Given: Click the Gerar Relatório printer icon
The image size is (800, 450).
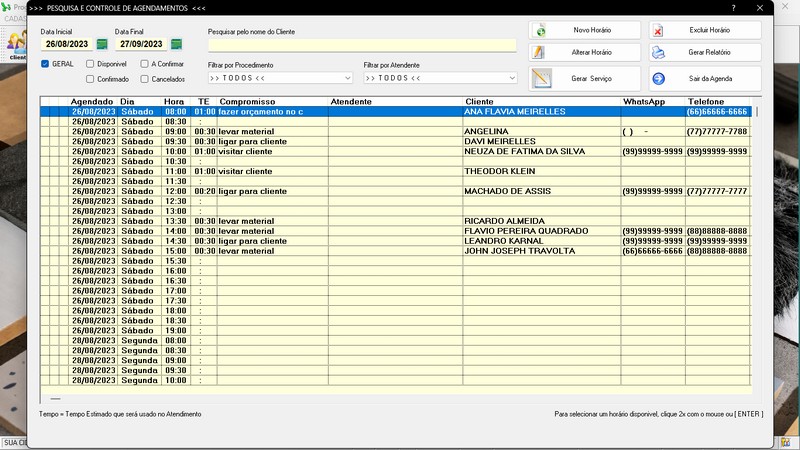Looking at the screenshot, I should 658,53.
